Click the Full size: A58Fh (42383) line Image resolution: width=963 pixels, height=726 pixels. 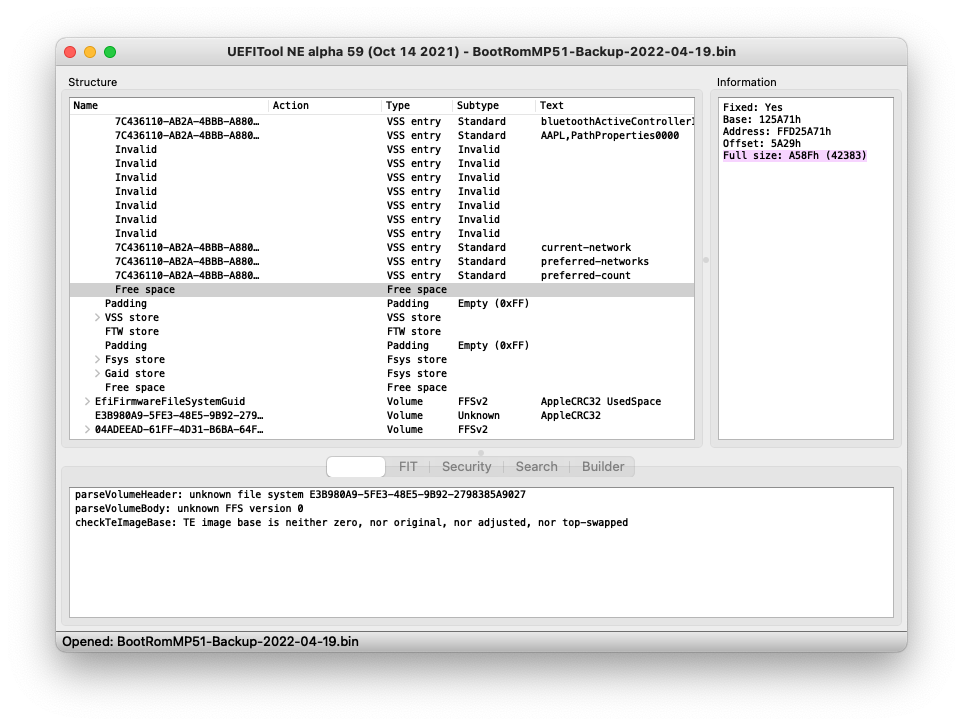[x=794, y=155]
